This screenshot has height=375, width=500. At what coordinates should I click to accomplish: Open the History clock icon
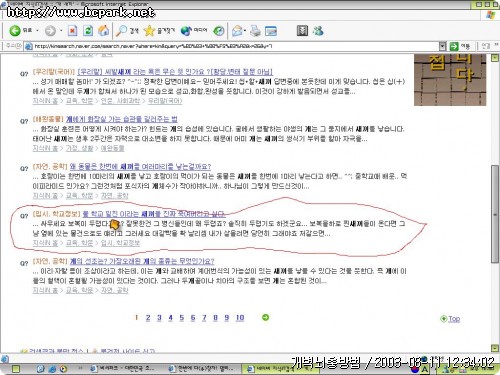tap(219, 31)
